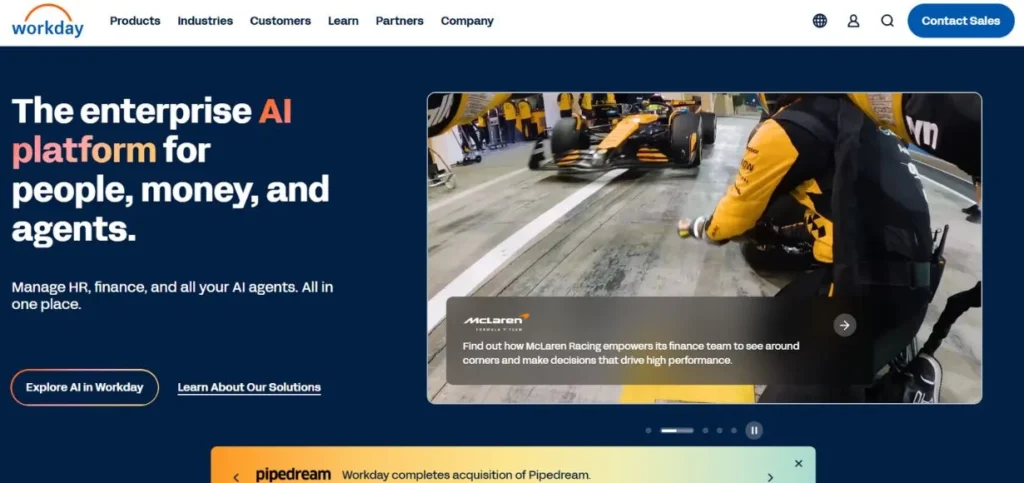Screen dimensions: 1024x483
Task: Pause the hero carousel
Action: click(x=754, y=430)
